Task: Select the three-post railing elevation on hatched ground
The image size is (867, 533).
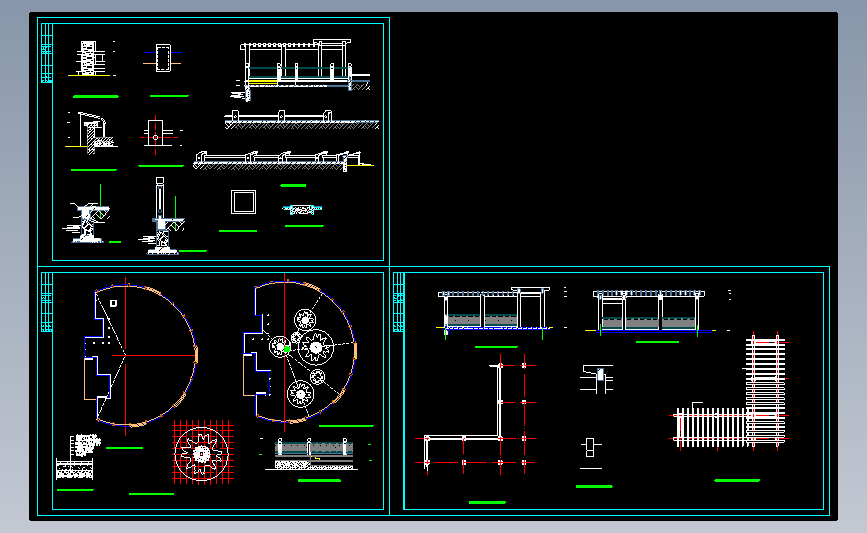Action: tap(302, 120)
